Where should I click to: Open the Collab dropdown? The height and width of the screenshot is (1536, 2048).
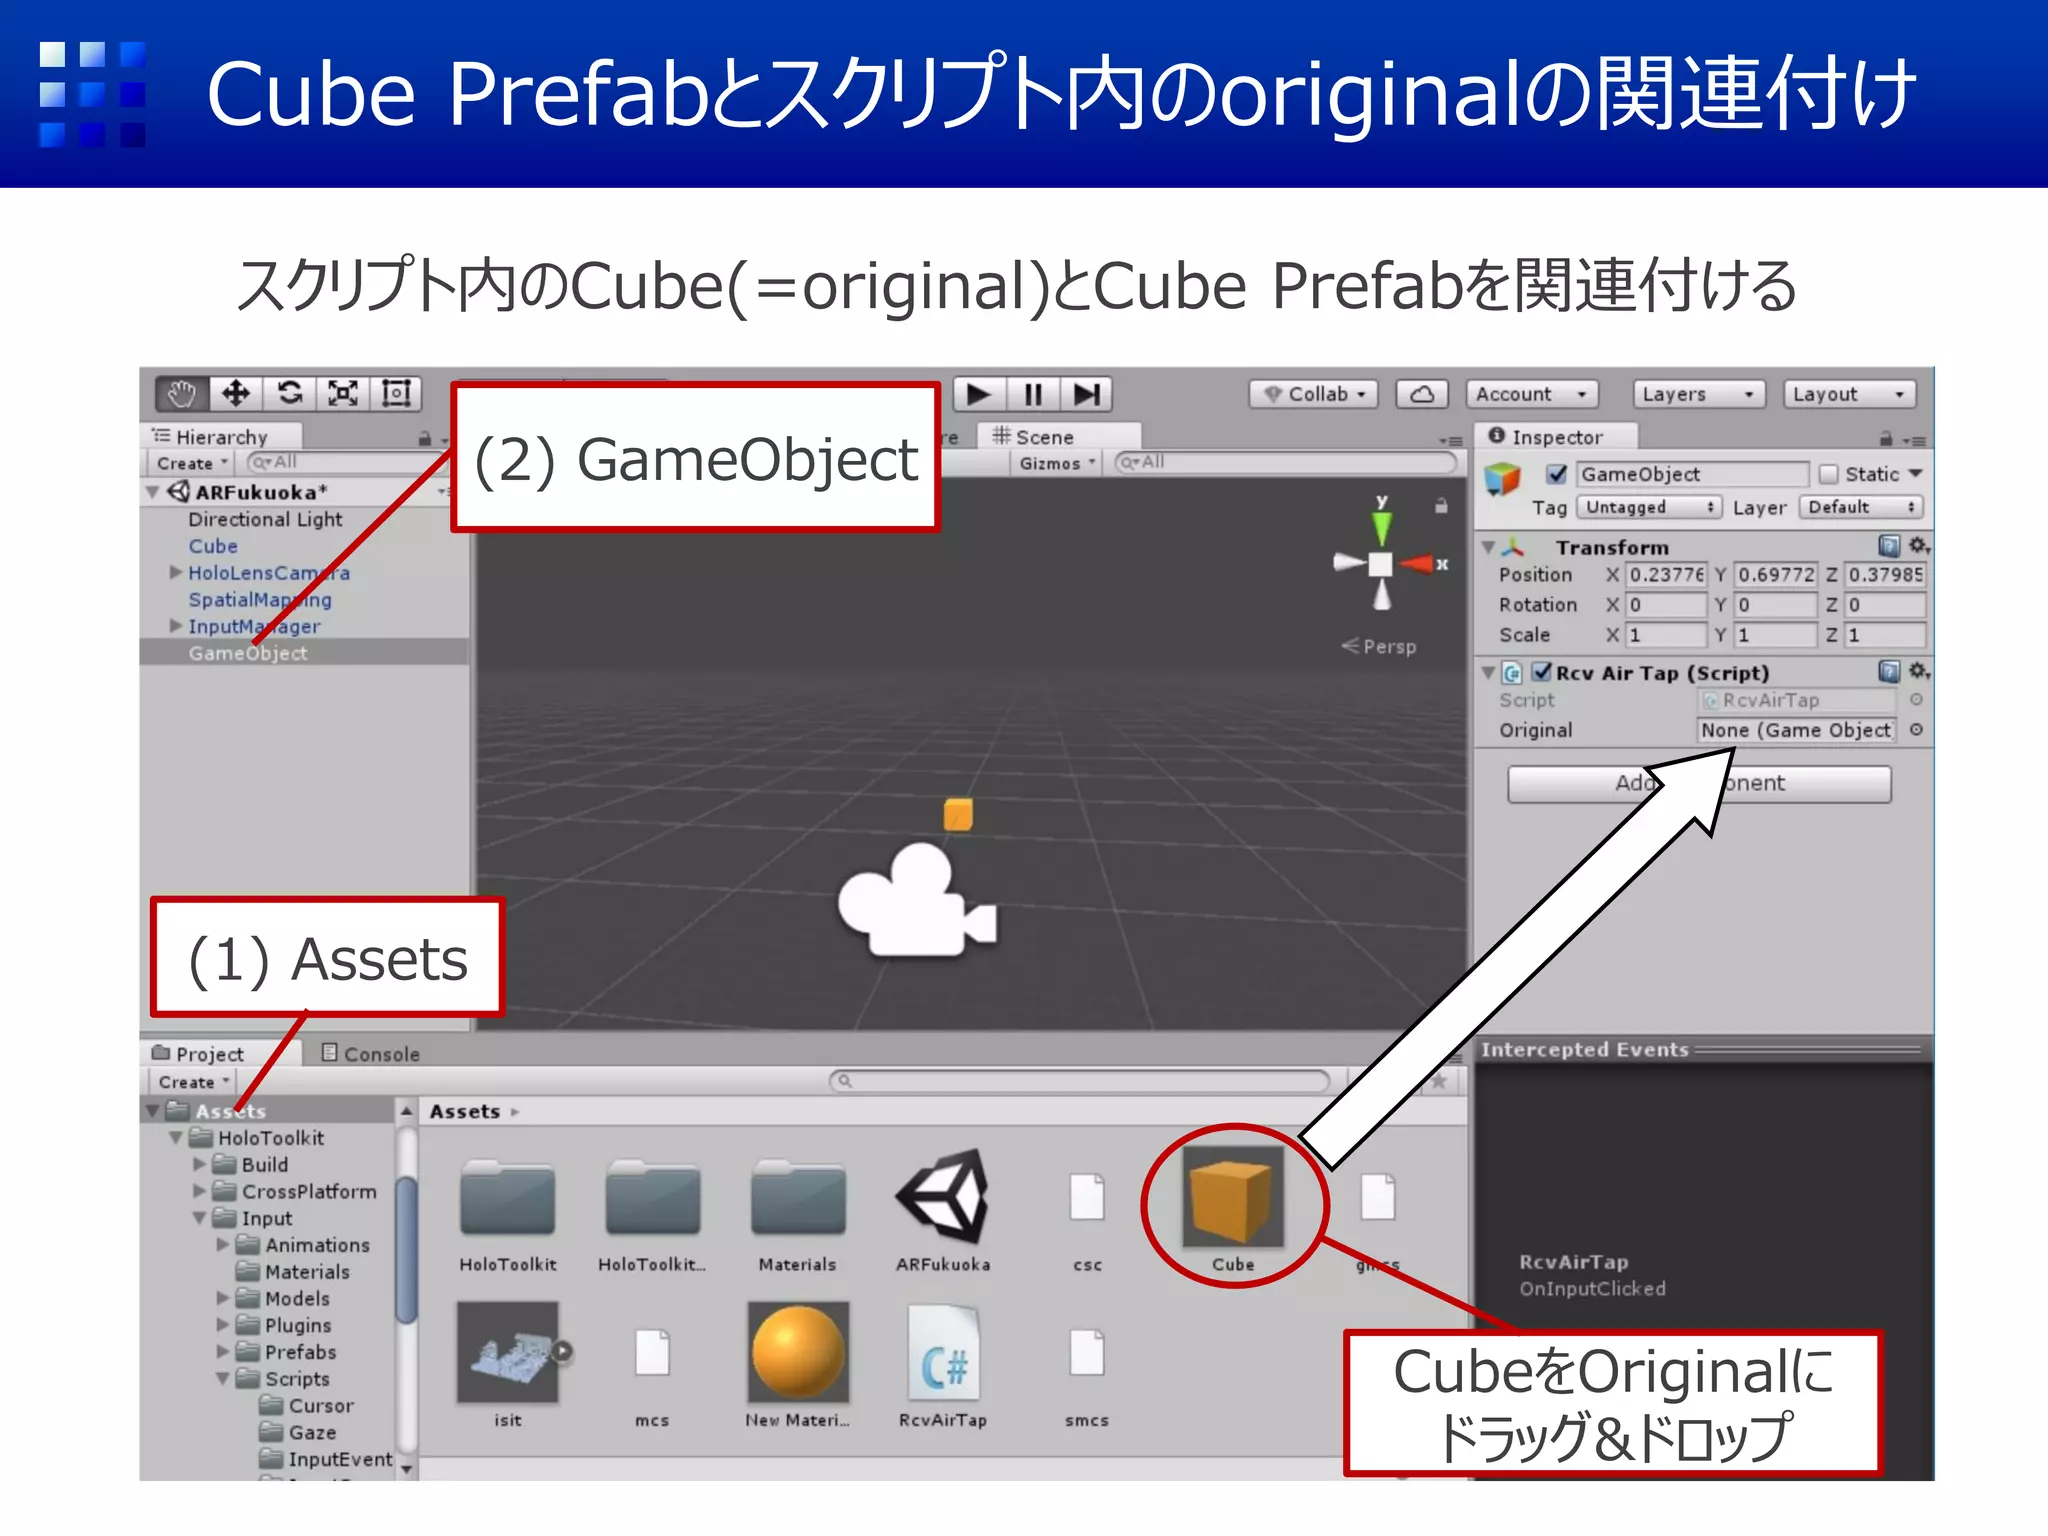click(x=1314, y=394)
